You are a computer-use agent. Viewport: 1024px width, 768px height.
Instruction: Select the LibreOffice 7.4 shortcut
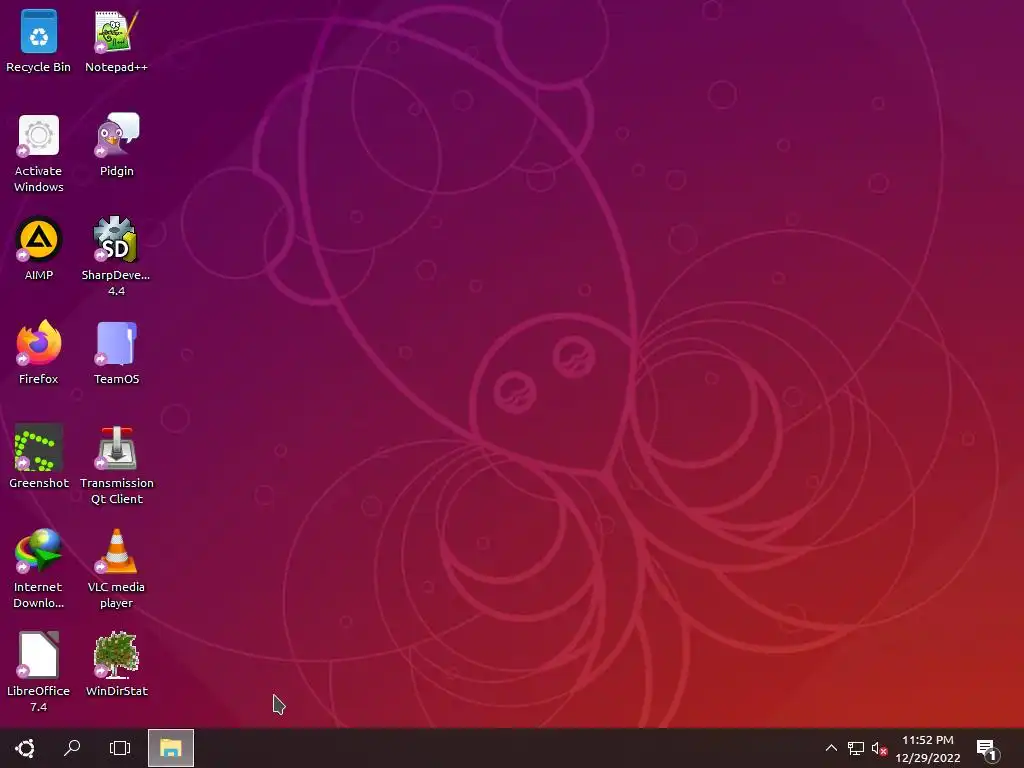39,673
